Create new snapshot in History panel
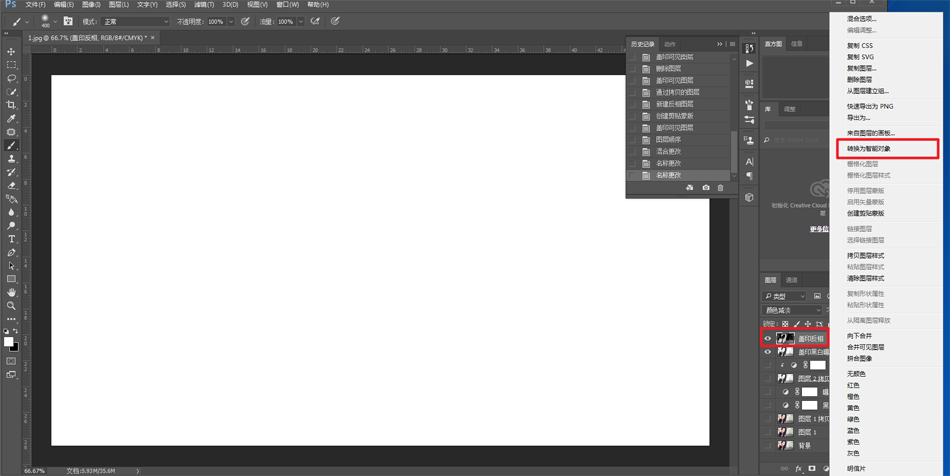This screenshot has width=950, height=476. point(705,188)
